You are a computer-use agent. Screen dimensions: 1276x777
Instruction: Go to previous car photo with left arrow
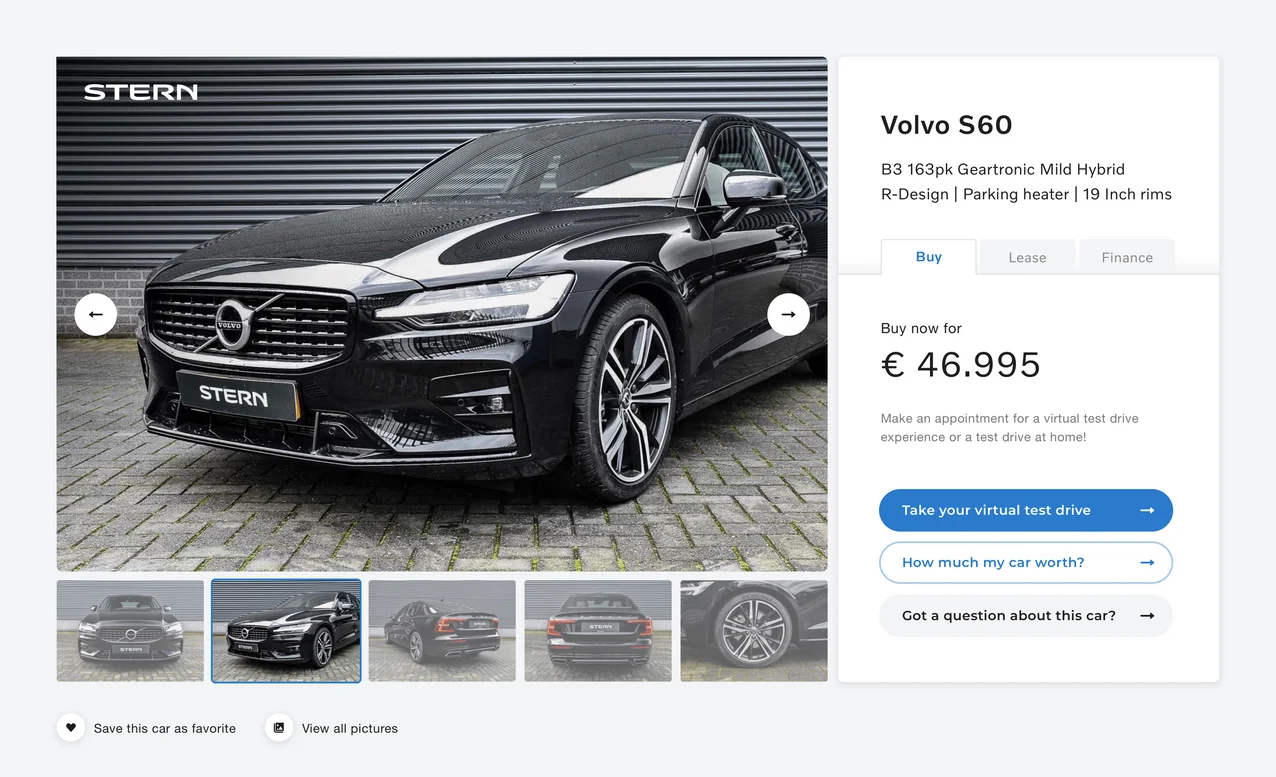coord(96,314)
